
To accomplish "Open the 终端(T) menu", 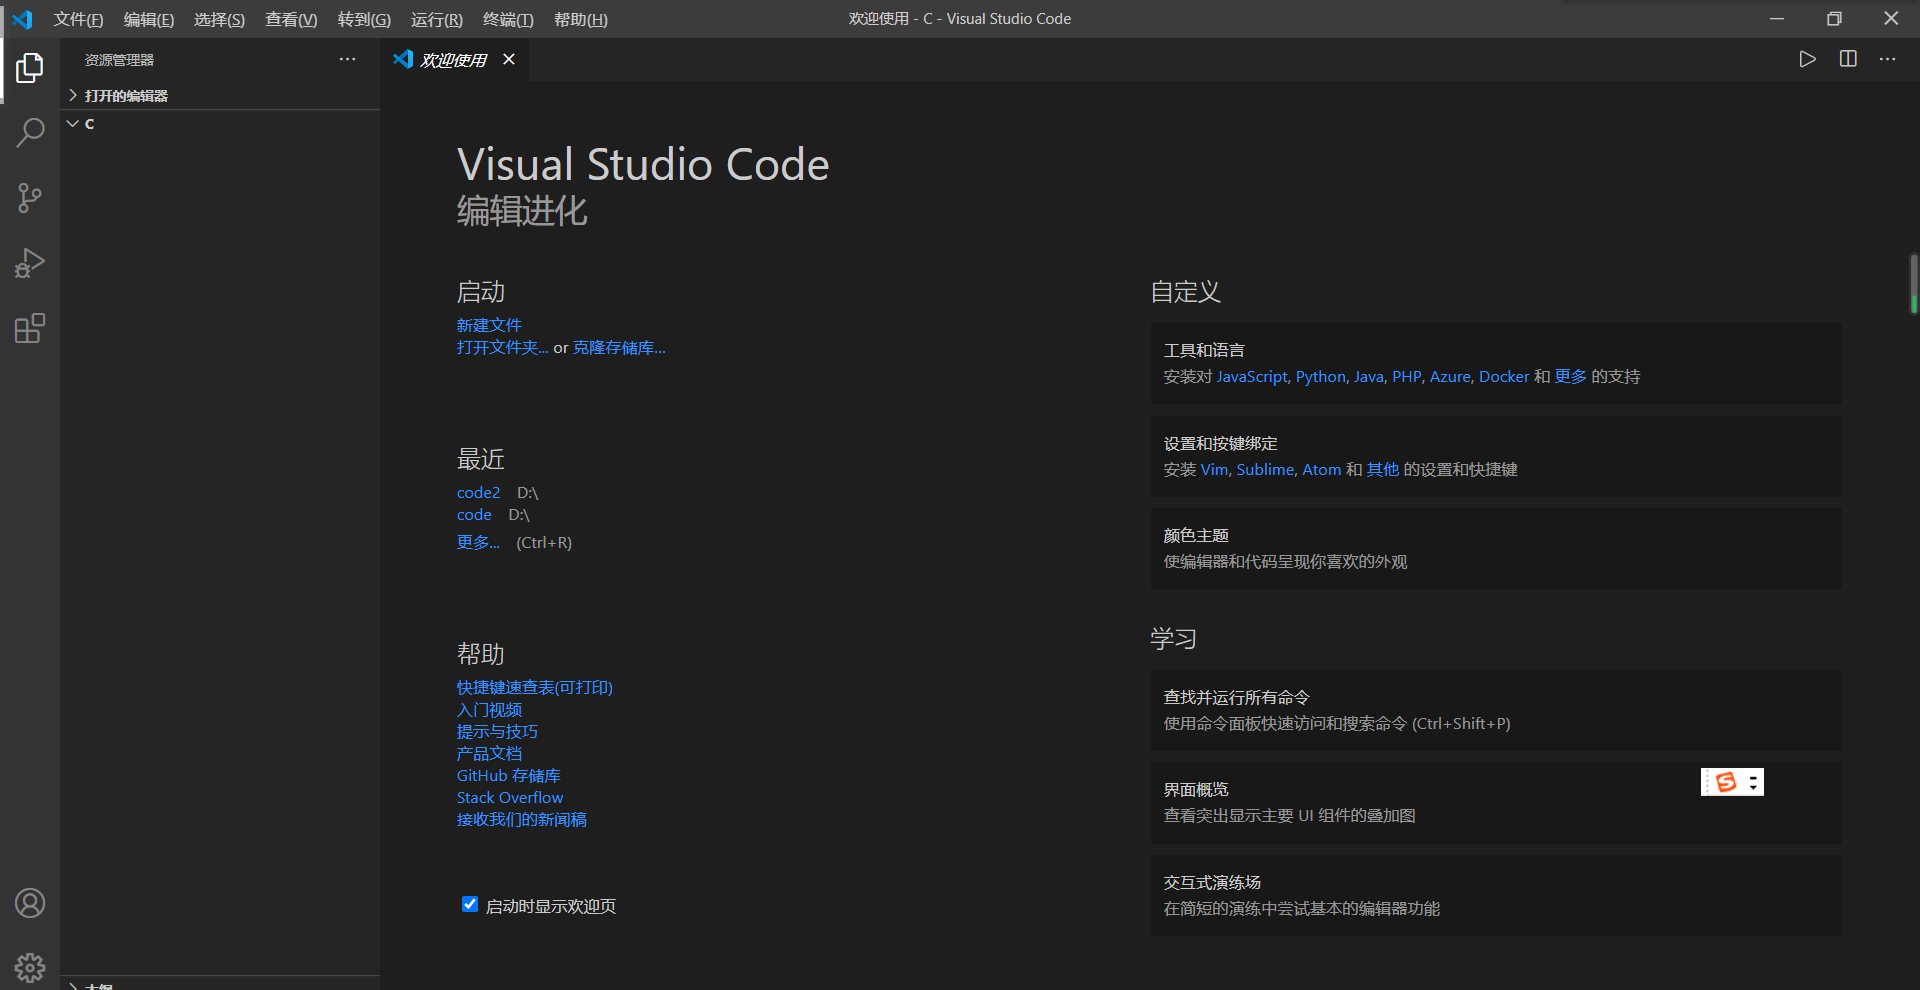I will coord(508,19).
